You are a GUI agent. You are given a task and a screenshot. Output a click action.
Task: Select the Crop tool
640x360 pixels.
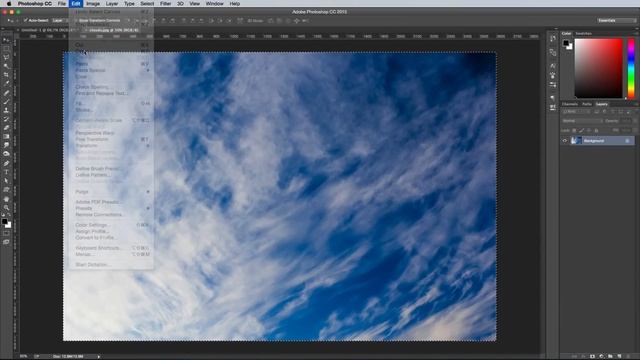tap(6, 75)
